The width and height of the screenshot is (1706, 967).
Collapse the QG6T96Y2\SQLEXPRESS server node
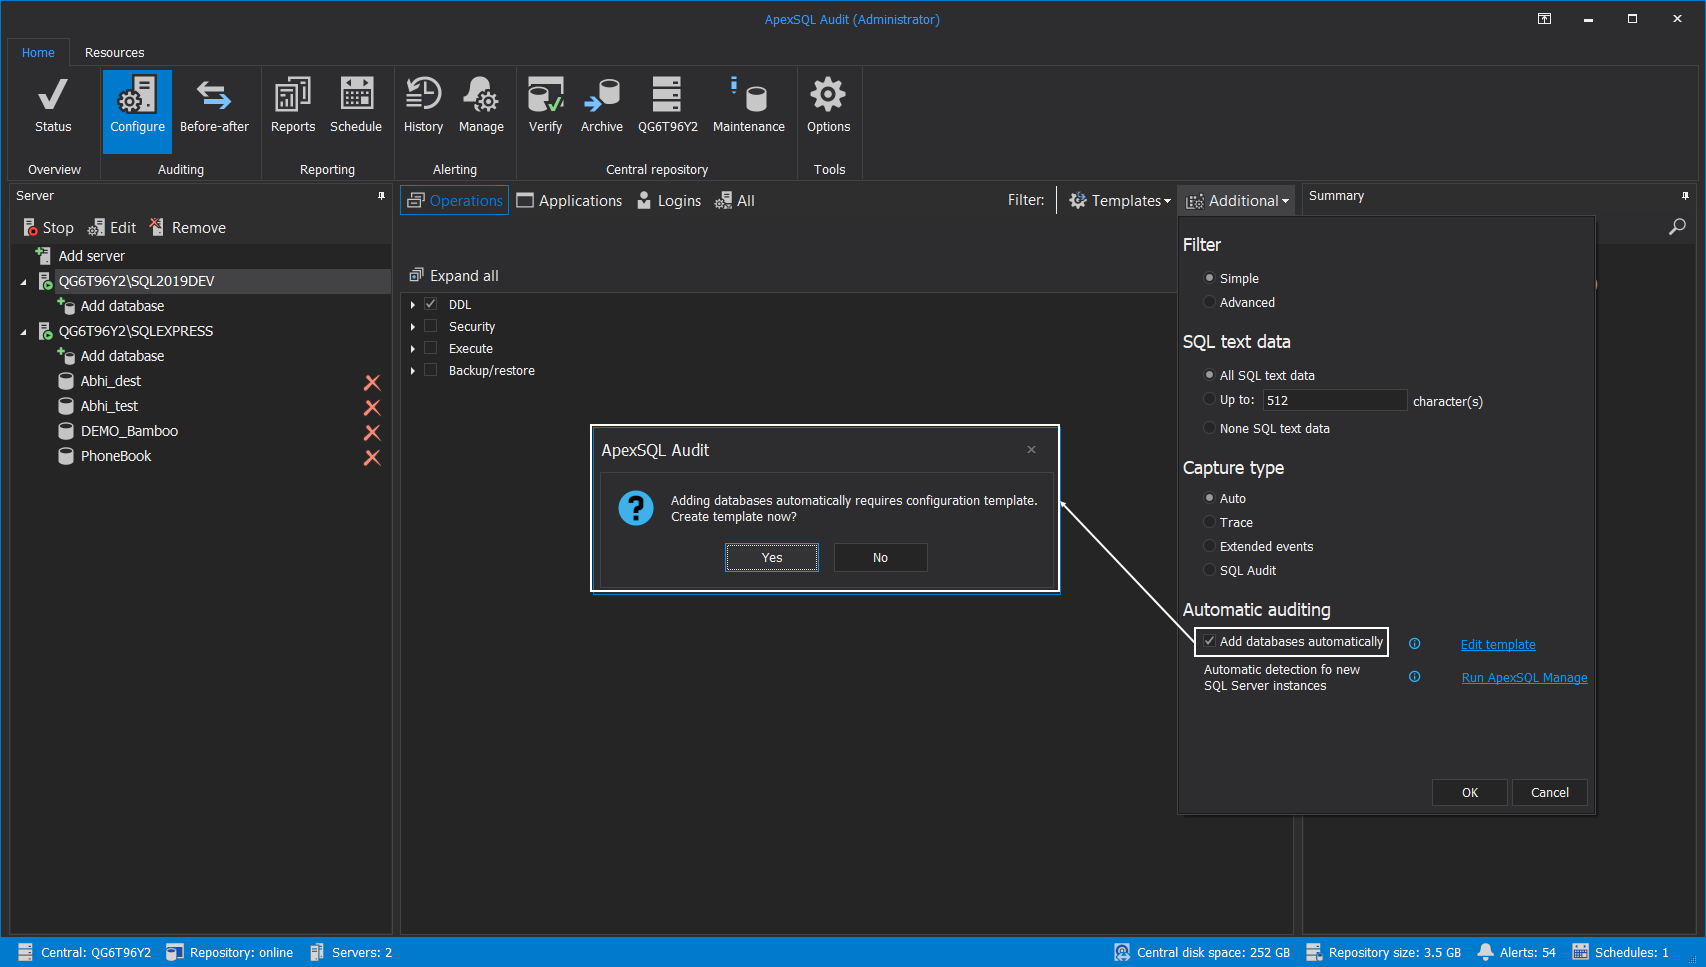click(x=24, y=332)
